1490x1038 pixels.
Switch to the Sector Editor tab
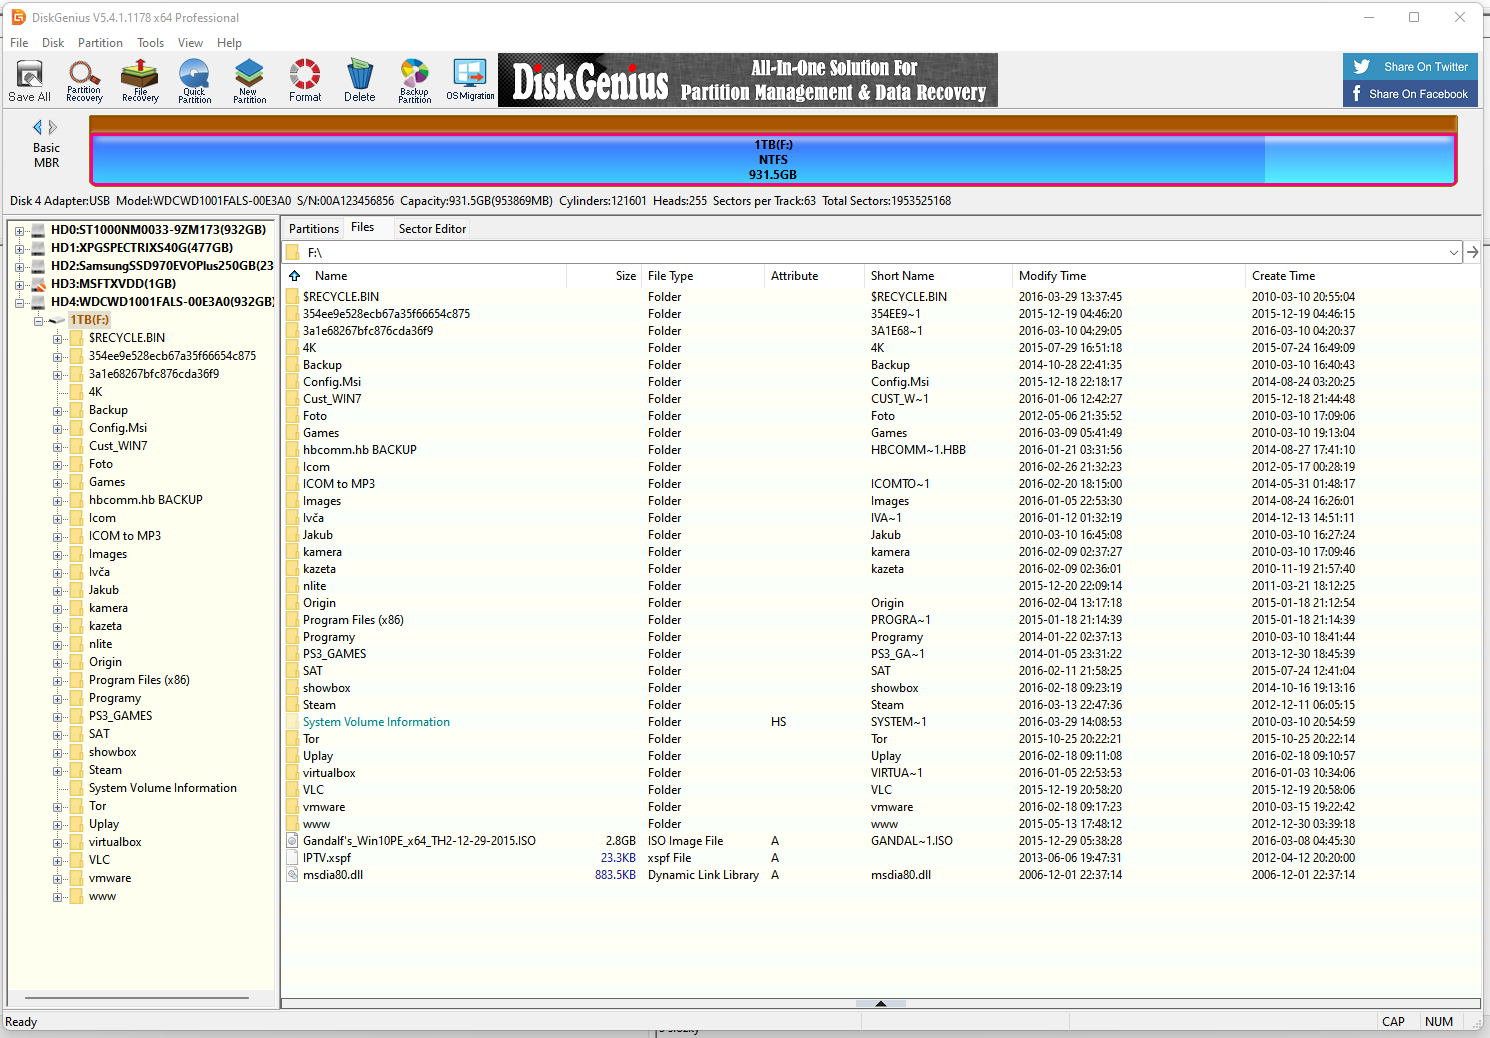[x=432, y=229]
